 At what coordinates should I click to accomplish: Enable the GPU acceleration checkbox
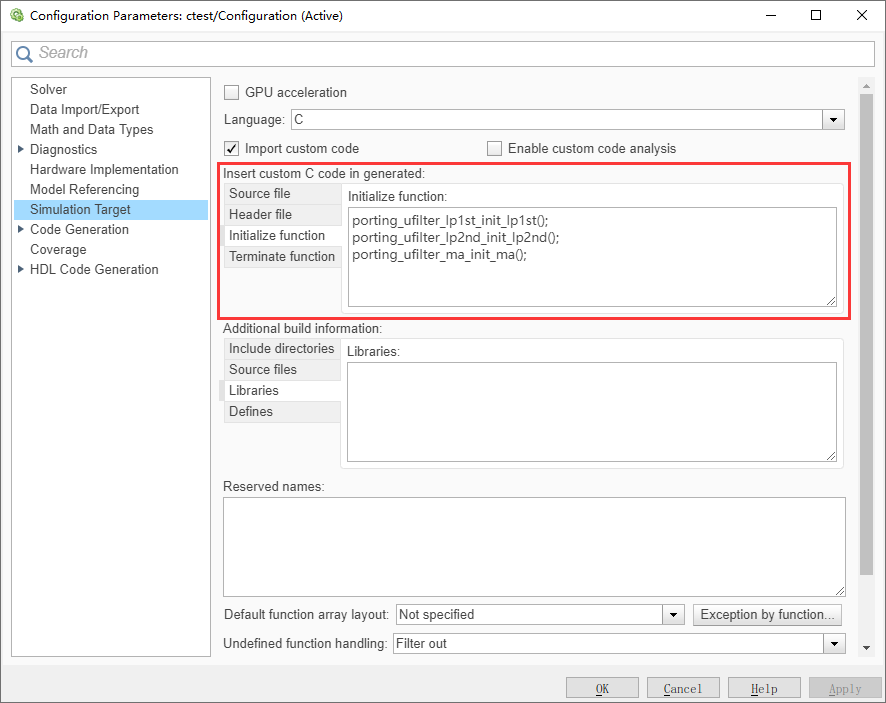coord(231,92)
